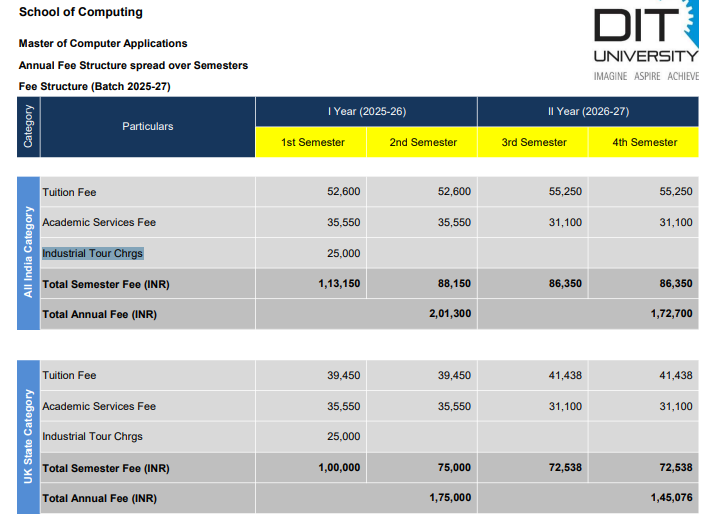This screenshot has width=722, height=529.
Task: Select the All India total 1,13,150 cell
Action: coord(339,284)
